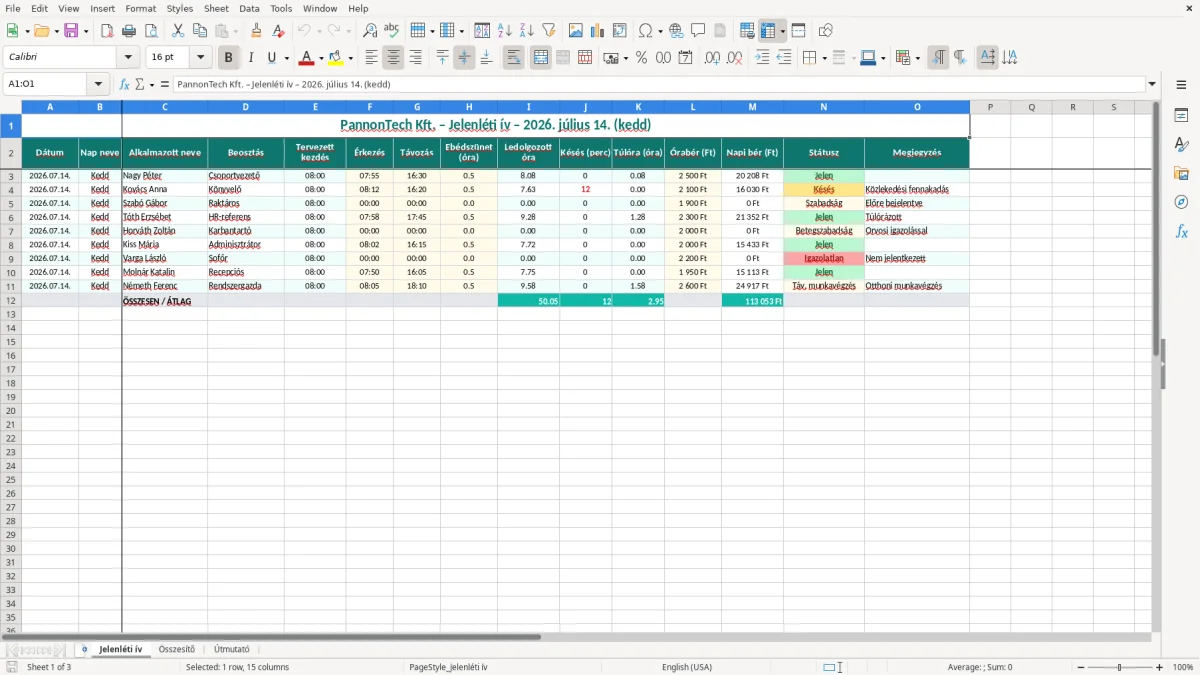Click the Export as PDF icon
The image size is (1200, 675).
click(x=108, y=31)
